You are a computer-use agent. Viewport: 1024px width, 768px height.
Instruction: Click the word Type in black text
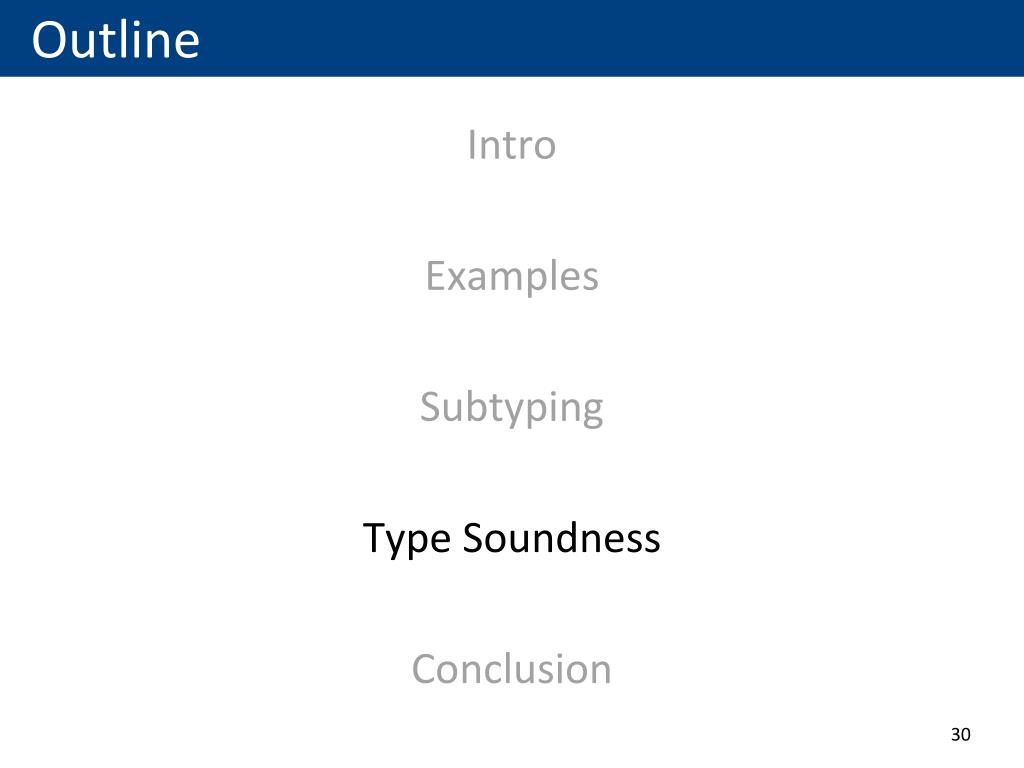click(x=406, y=540)
